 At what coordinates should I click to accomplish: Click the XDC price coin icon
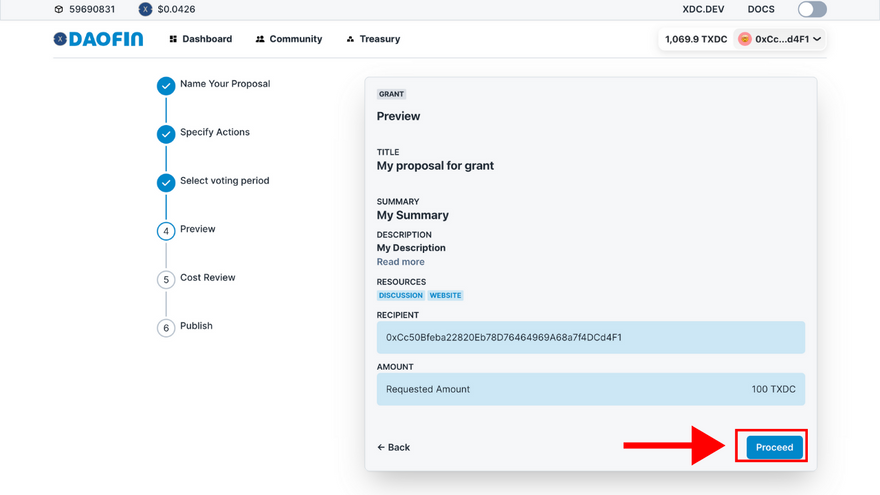tap(145, 9)
